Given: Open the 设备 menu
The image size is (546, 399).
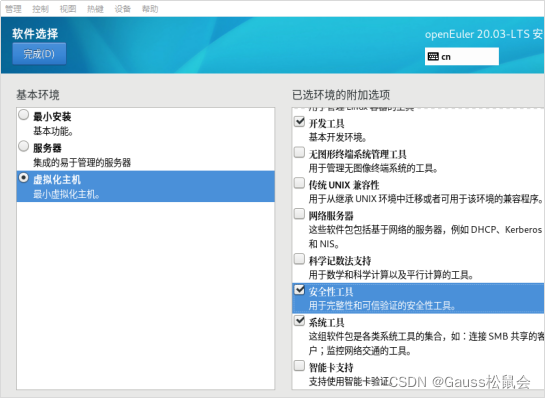Looking at the screenshot, I should (x=123, y=9).
